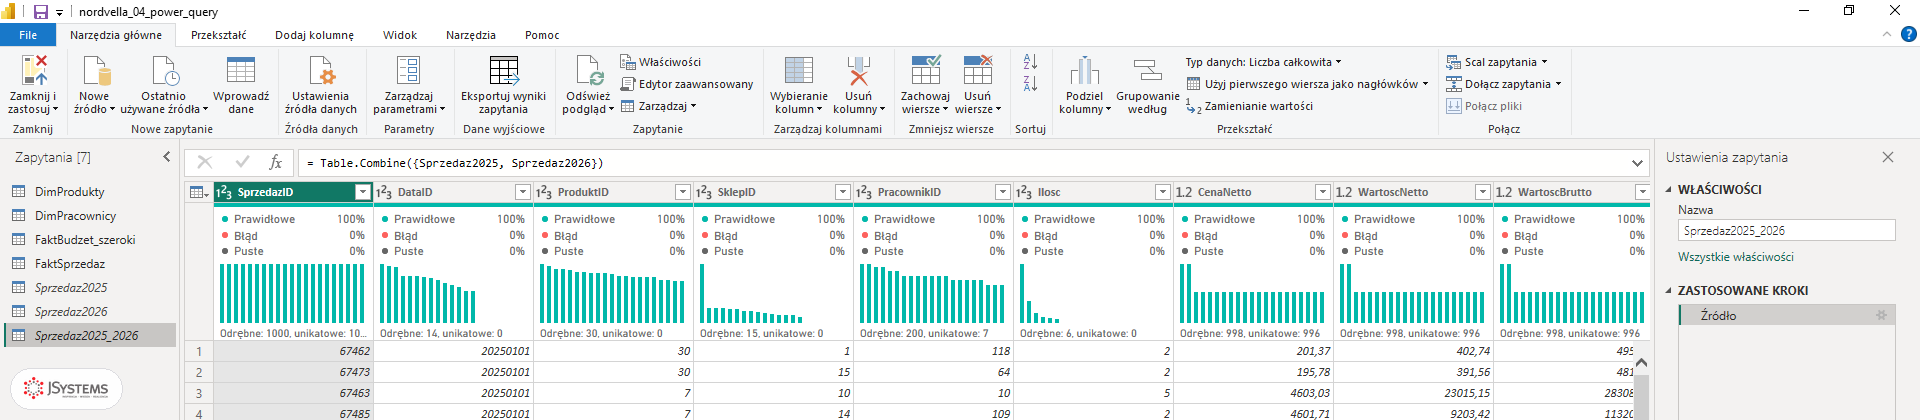Cancel formula with the X icon
This screenshot has width=1920, height=420.
pyautogui.click(x=205, y=162)
